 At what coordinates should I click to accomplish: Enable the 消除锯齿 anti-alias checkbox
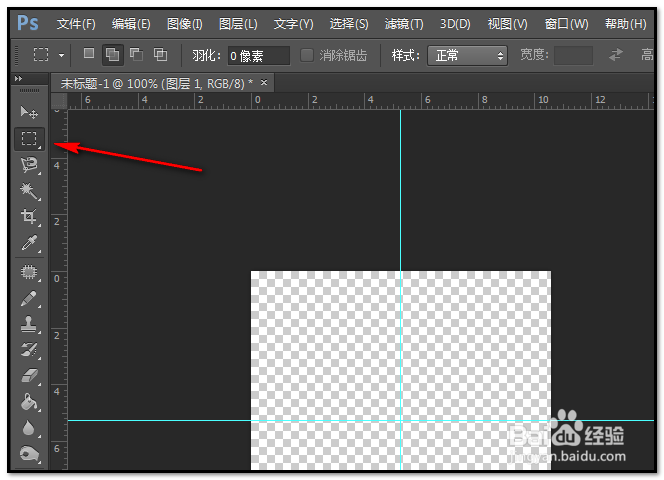point(307,55)
